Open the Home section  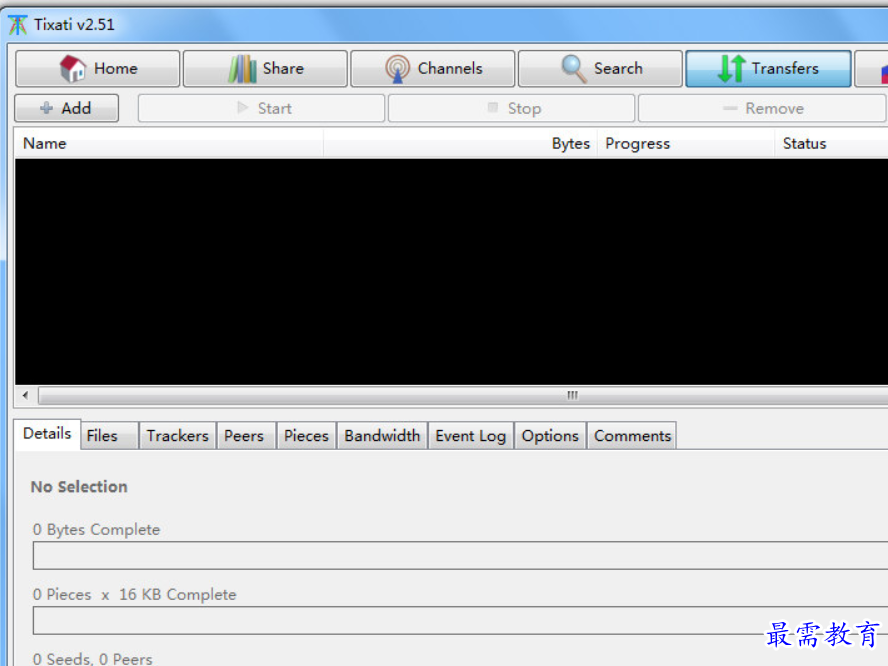point(97,69)
